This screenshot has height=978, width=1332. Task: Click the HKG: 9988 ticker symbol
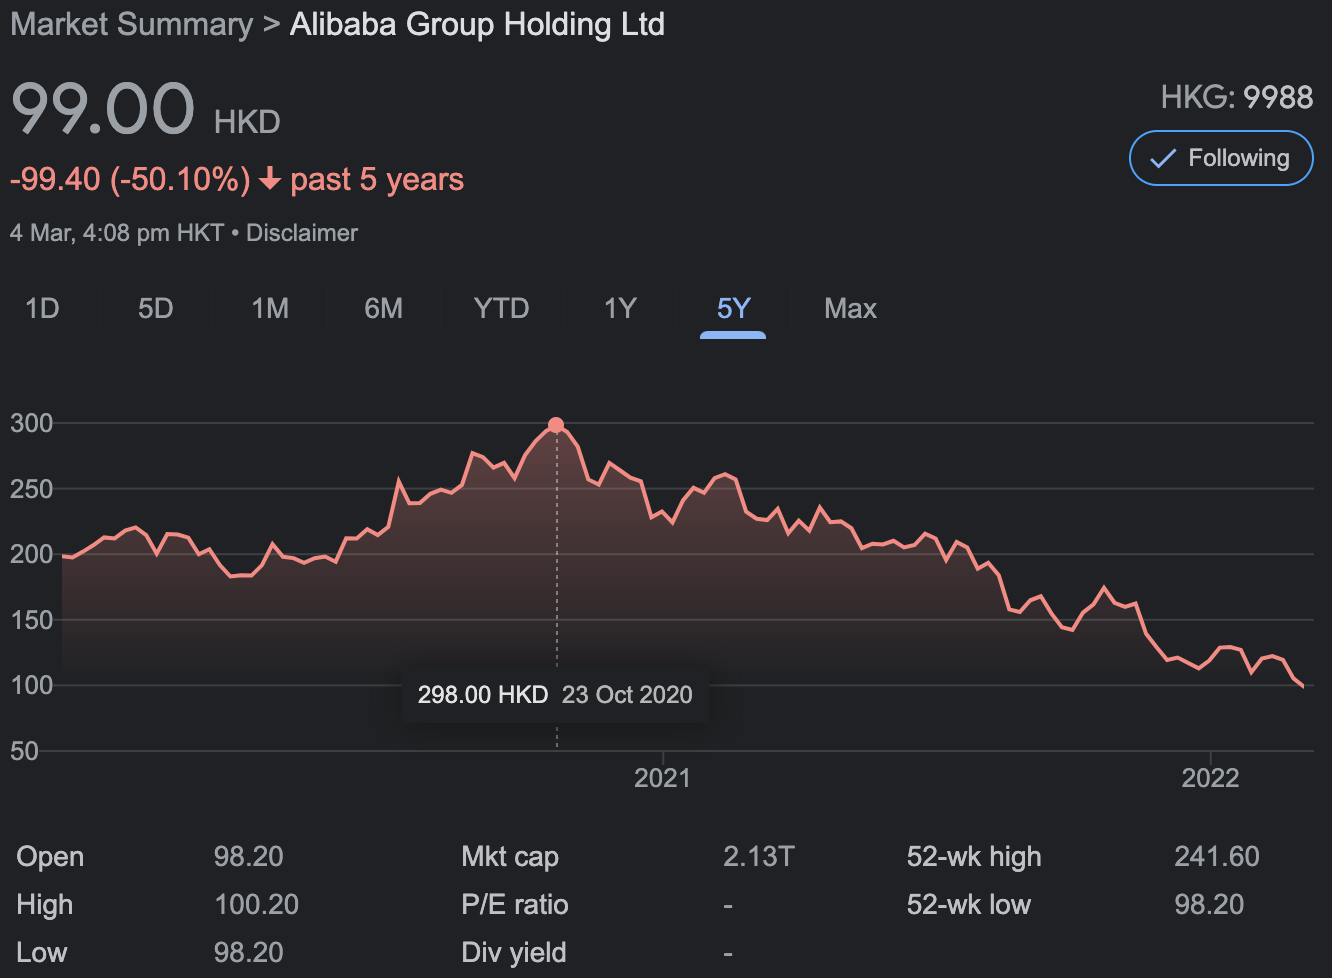click(1236, 97)
